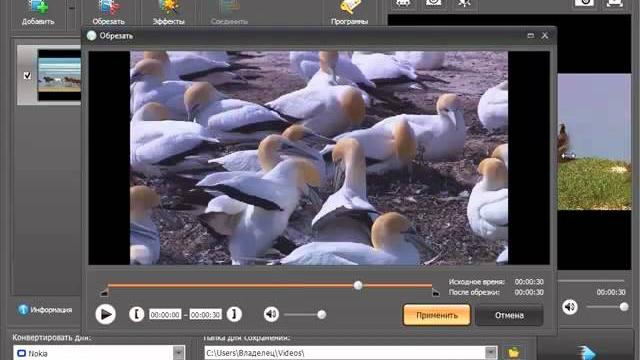640x360 pixels.
Task: Click the trim preview video of gannets
Action: pos(319,158)
